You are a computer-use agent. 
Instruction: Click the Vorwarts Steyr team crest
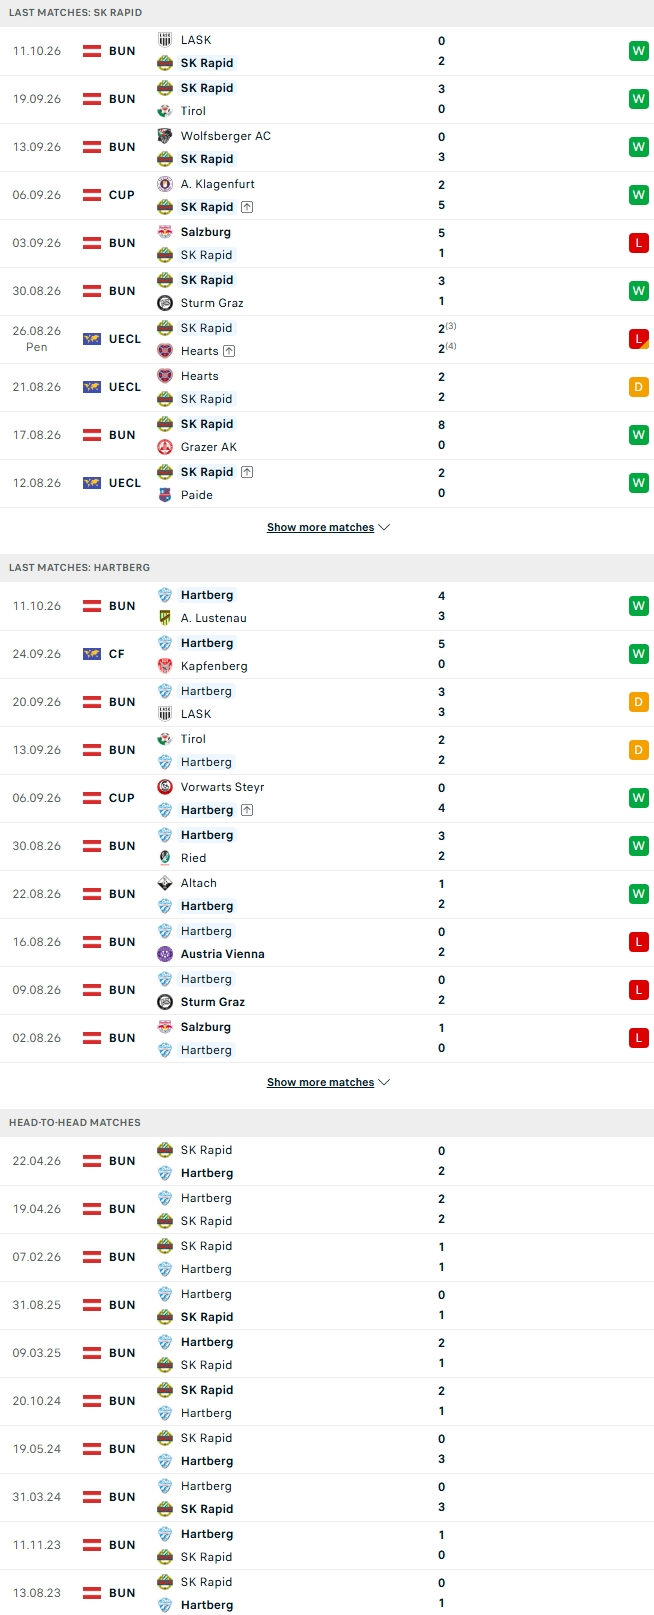(x=165, y=787)
